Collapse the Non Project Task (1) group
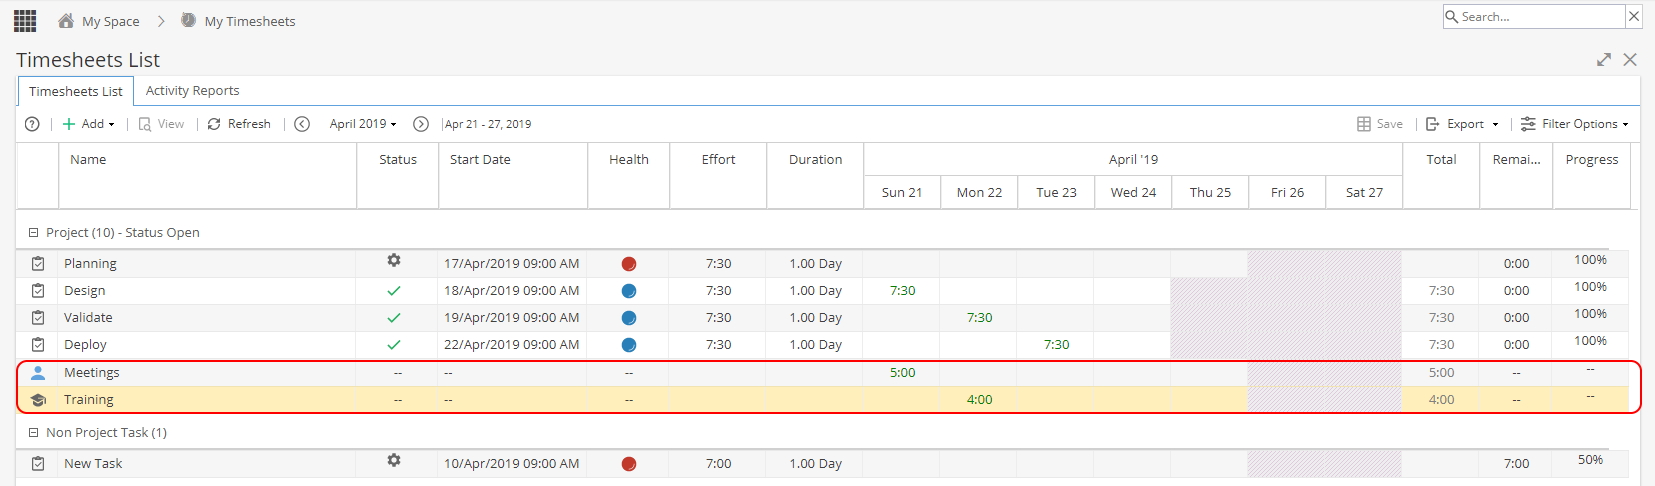This screenshot has height=486, width=1655. click(x=33, y=433)
